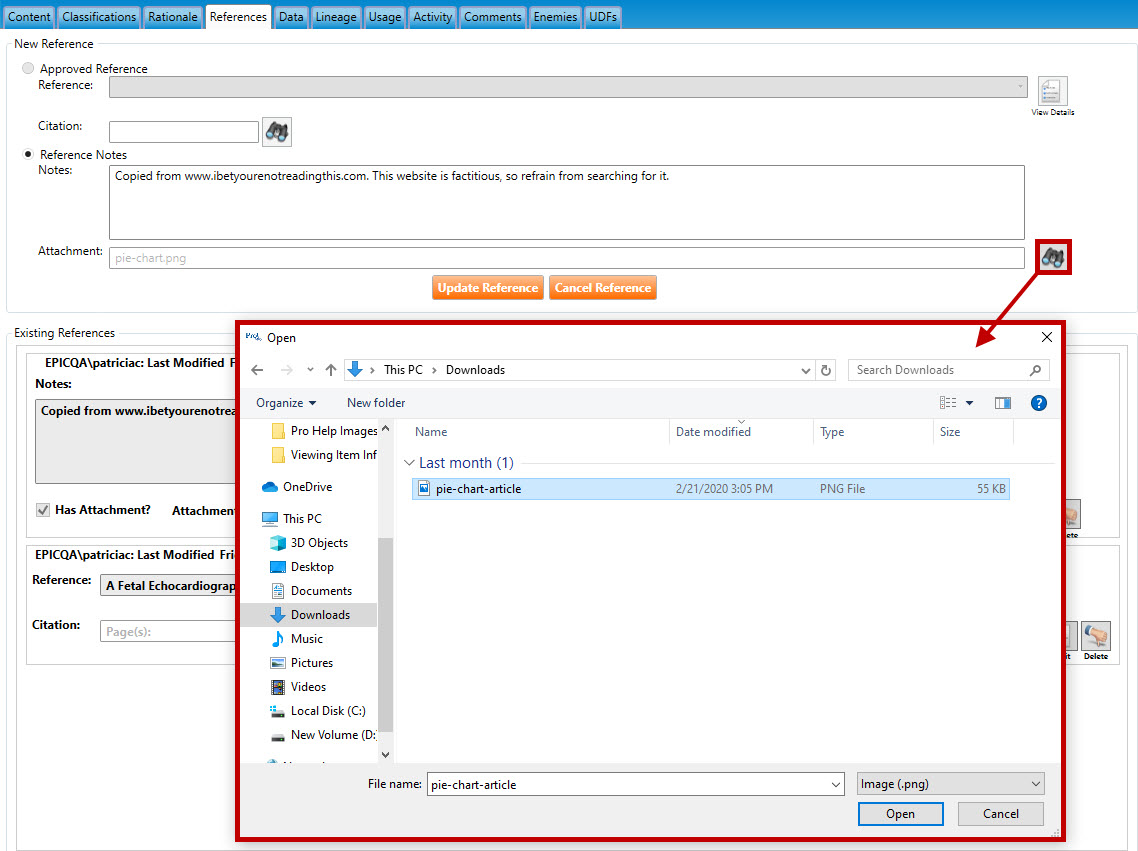Click the Back arrow in Open dialog
The height and width of the screenshot is (851, 1138).
tap(257, 370)
